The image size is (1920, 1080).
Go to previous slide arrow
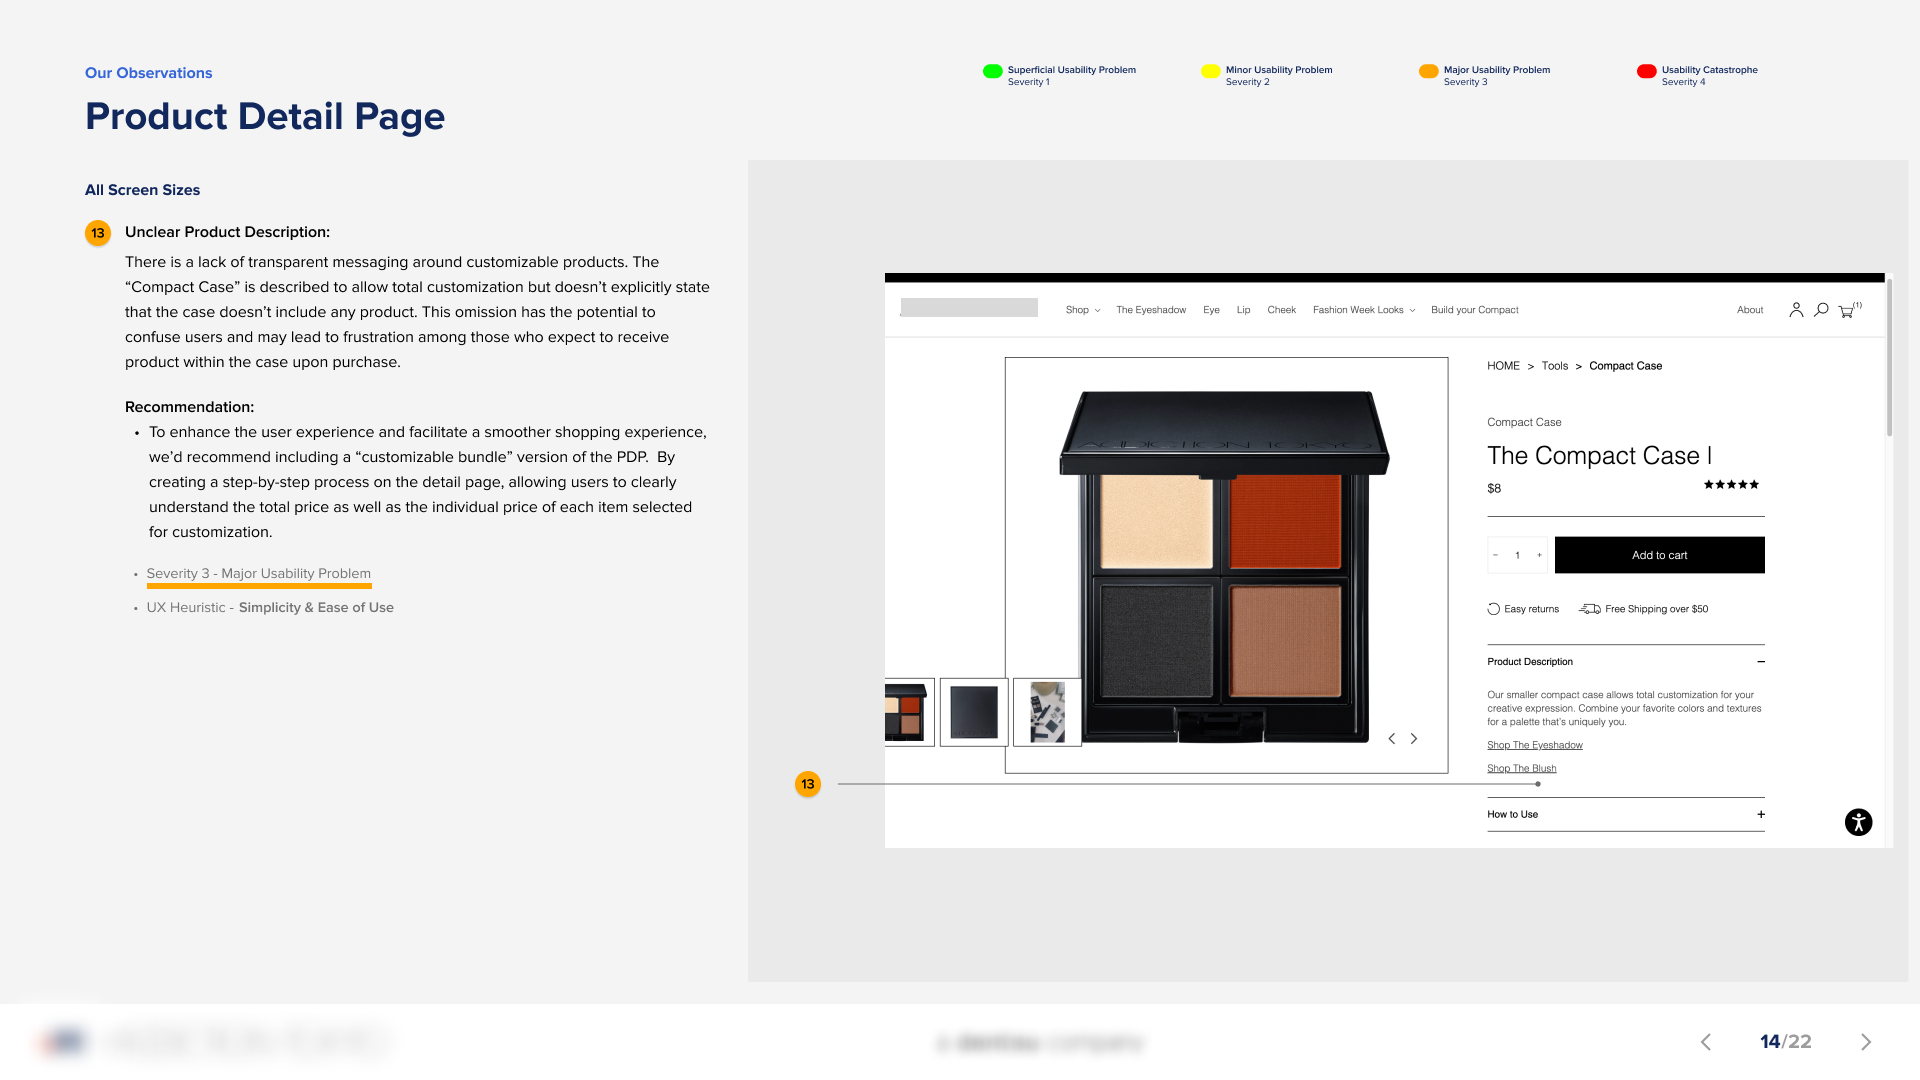1706,1042
